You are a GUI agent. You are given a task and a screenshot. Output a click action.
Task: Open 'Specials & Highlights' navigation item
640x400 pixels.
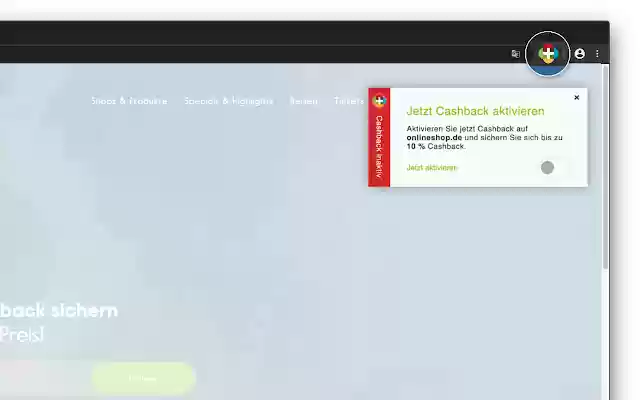[x=229, y=101]
